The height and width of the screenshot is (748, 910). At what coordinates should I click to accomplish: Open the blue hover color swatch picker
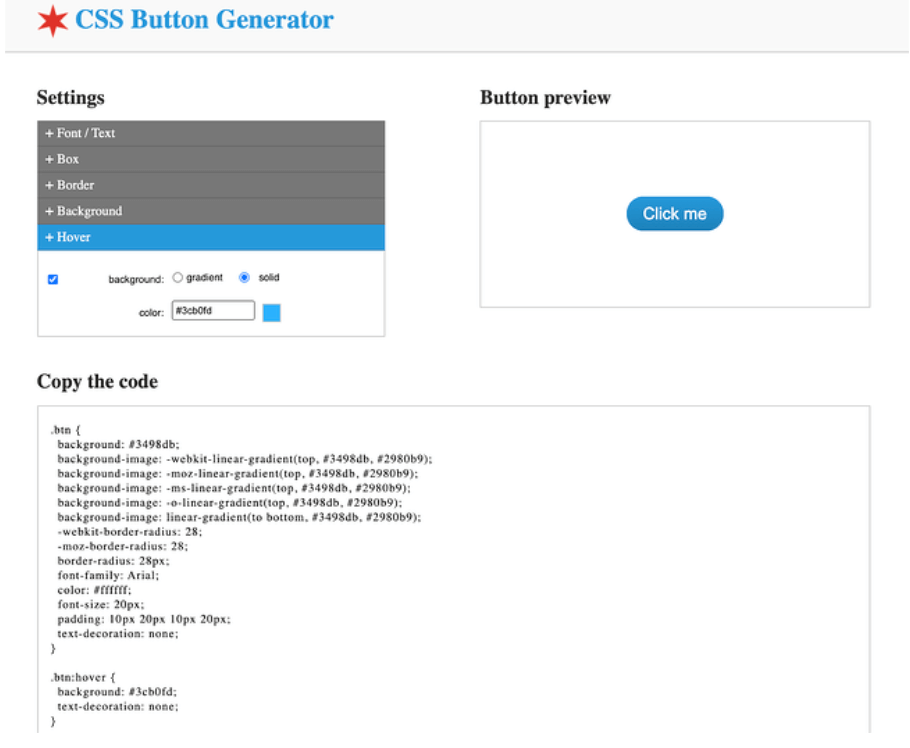point(272,313)
